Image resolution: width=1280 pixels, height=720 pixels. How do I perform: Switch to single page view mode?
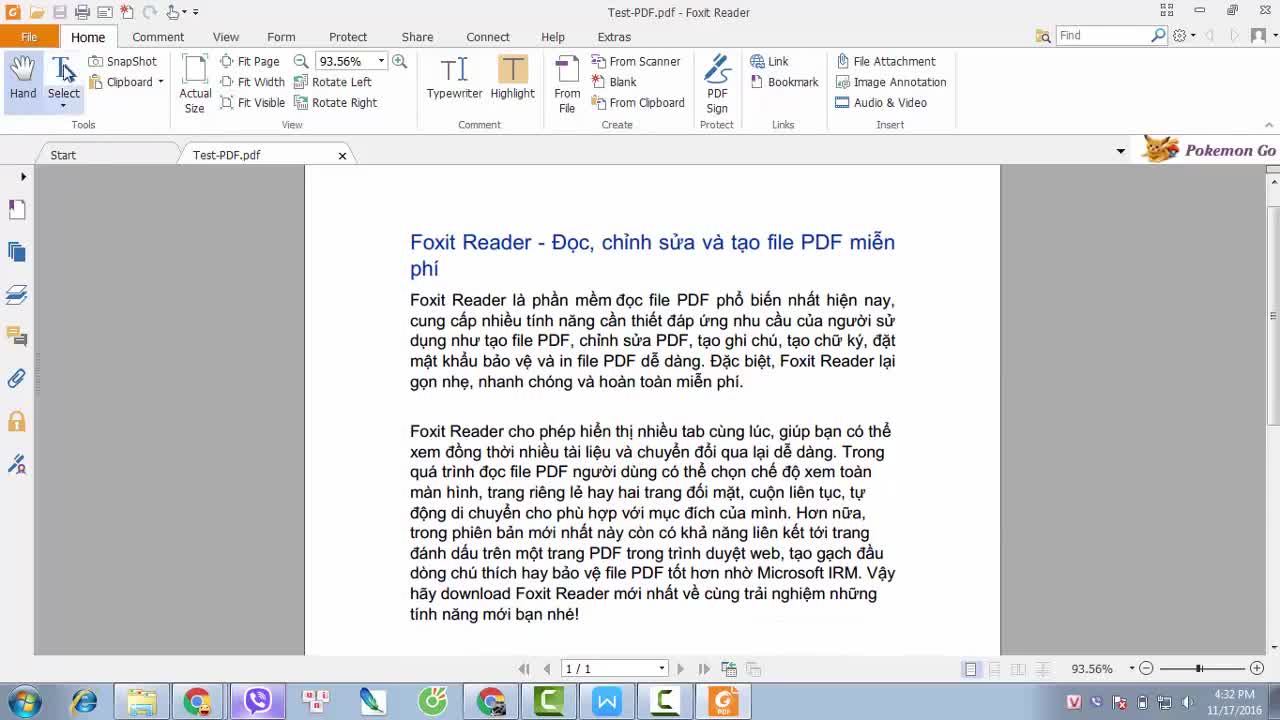coord(970,669)
